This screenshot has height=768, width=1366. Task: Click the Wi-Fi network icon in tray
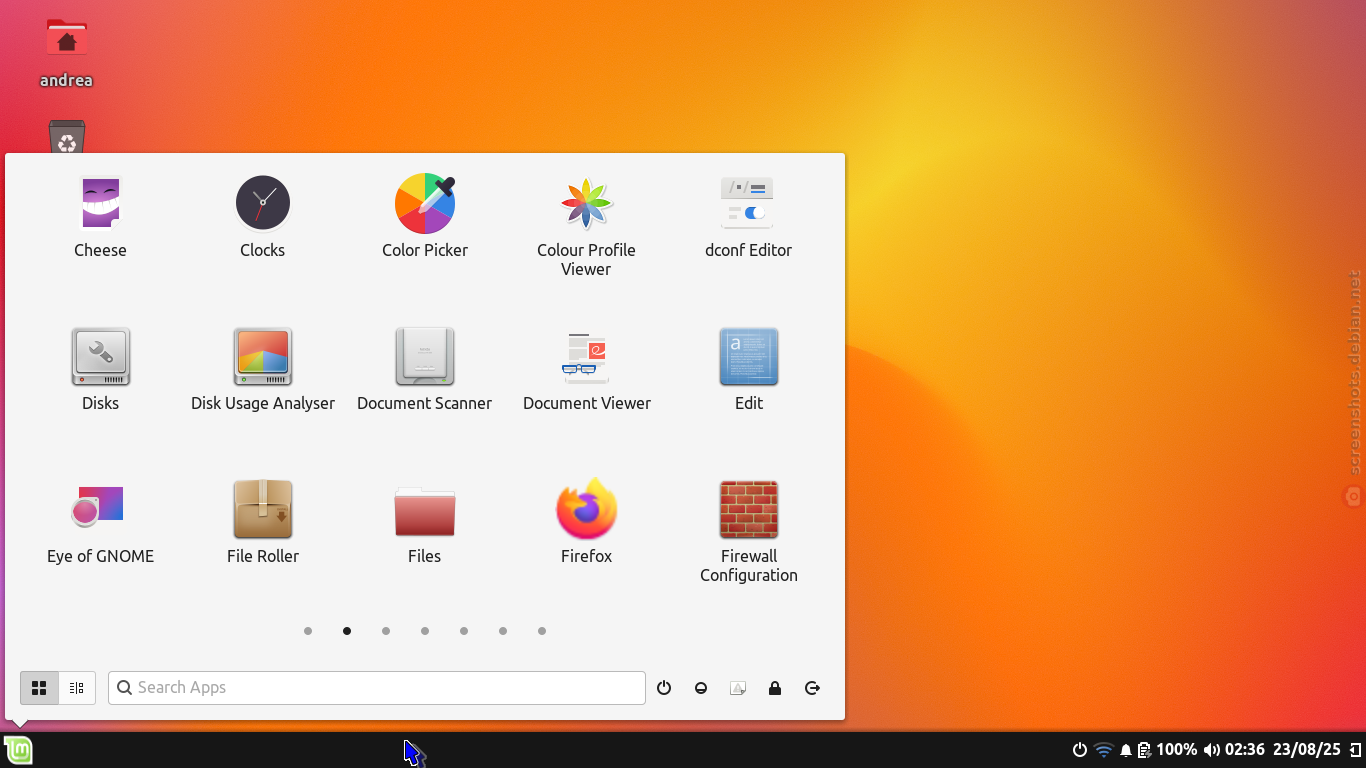click(x=1104, y=750)
